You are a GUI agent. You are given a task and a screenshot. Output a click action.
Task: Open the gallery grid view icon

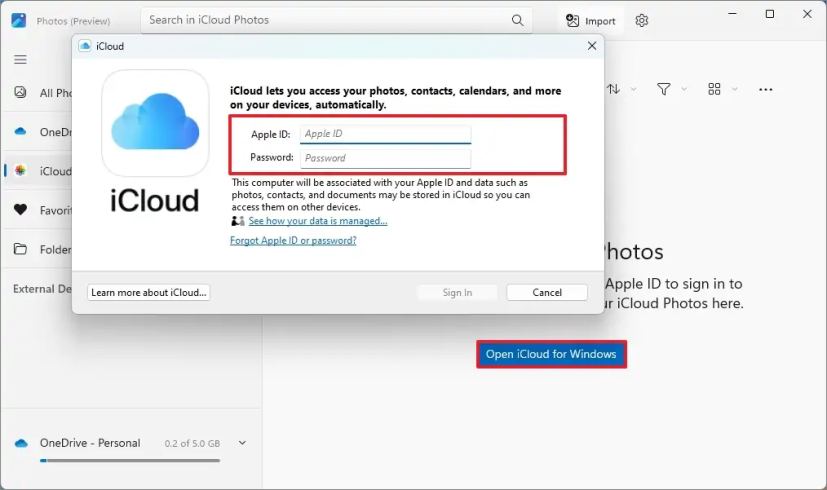click(714, 89)
